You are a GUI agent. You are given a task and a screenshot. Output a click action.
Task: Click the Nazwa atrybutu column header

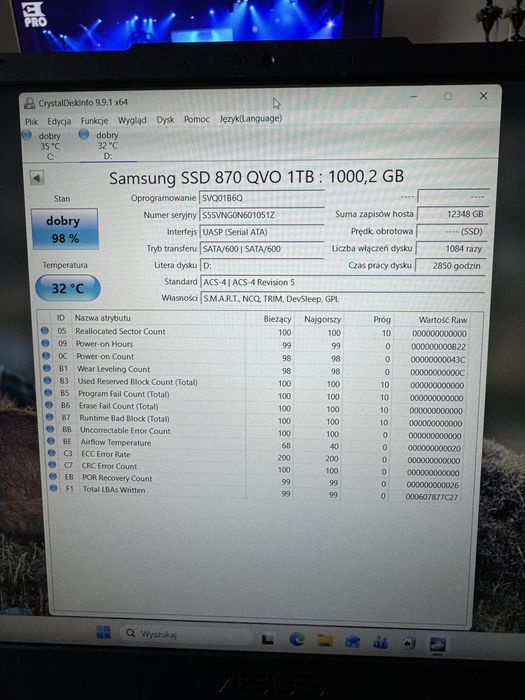(102, 318)
